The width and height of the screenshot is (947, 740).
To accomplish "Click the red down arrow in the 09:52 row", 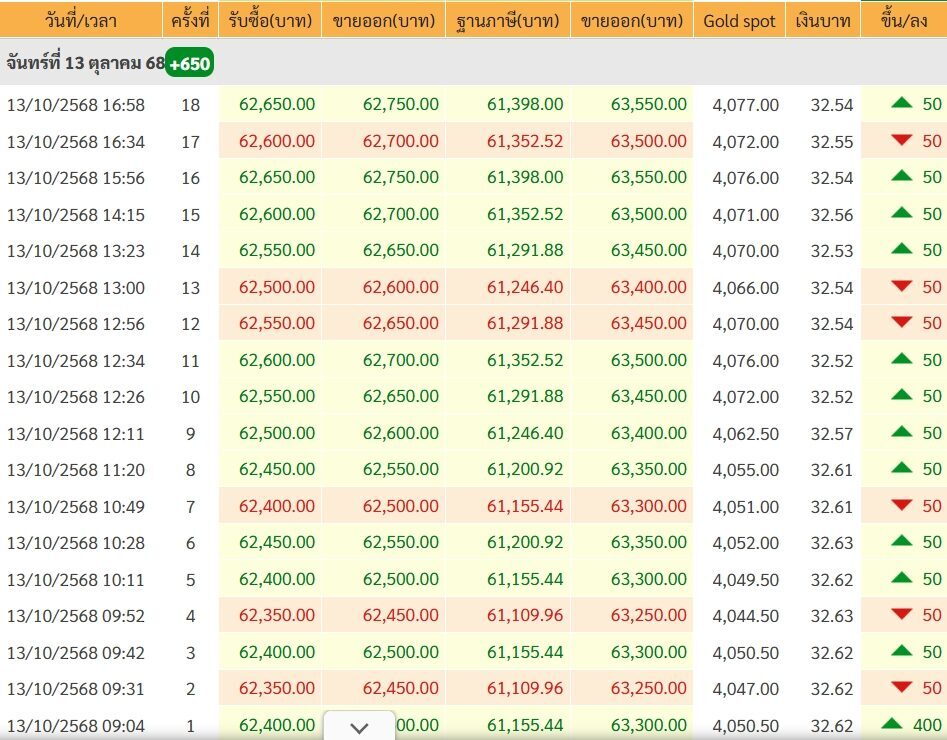I will click(x=902, y=615).
